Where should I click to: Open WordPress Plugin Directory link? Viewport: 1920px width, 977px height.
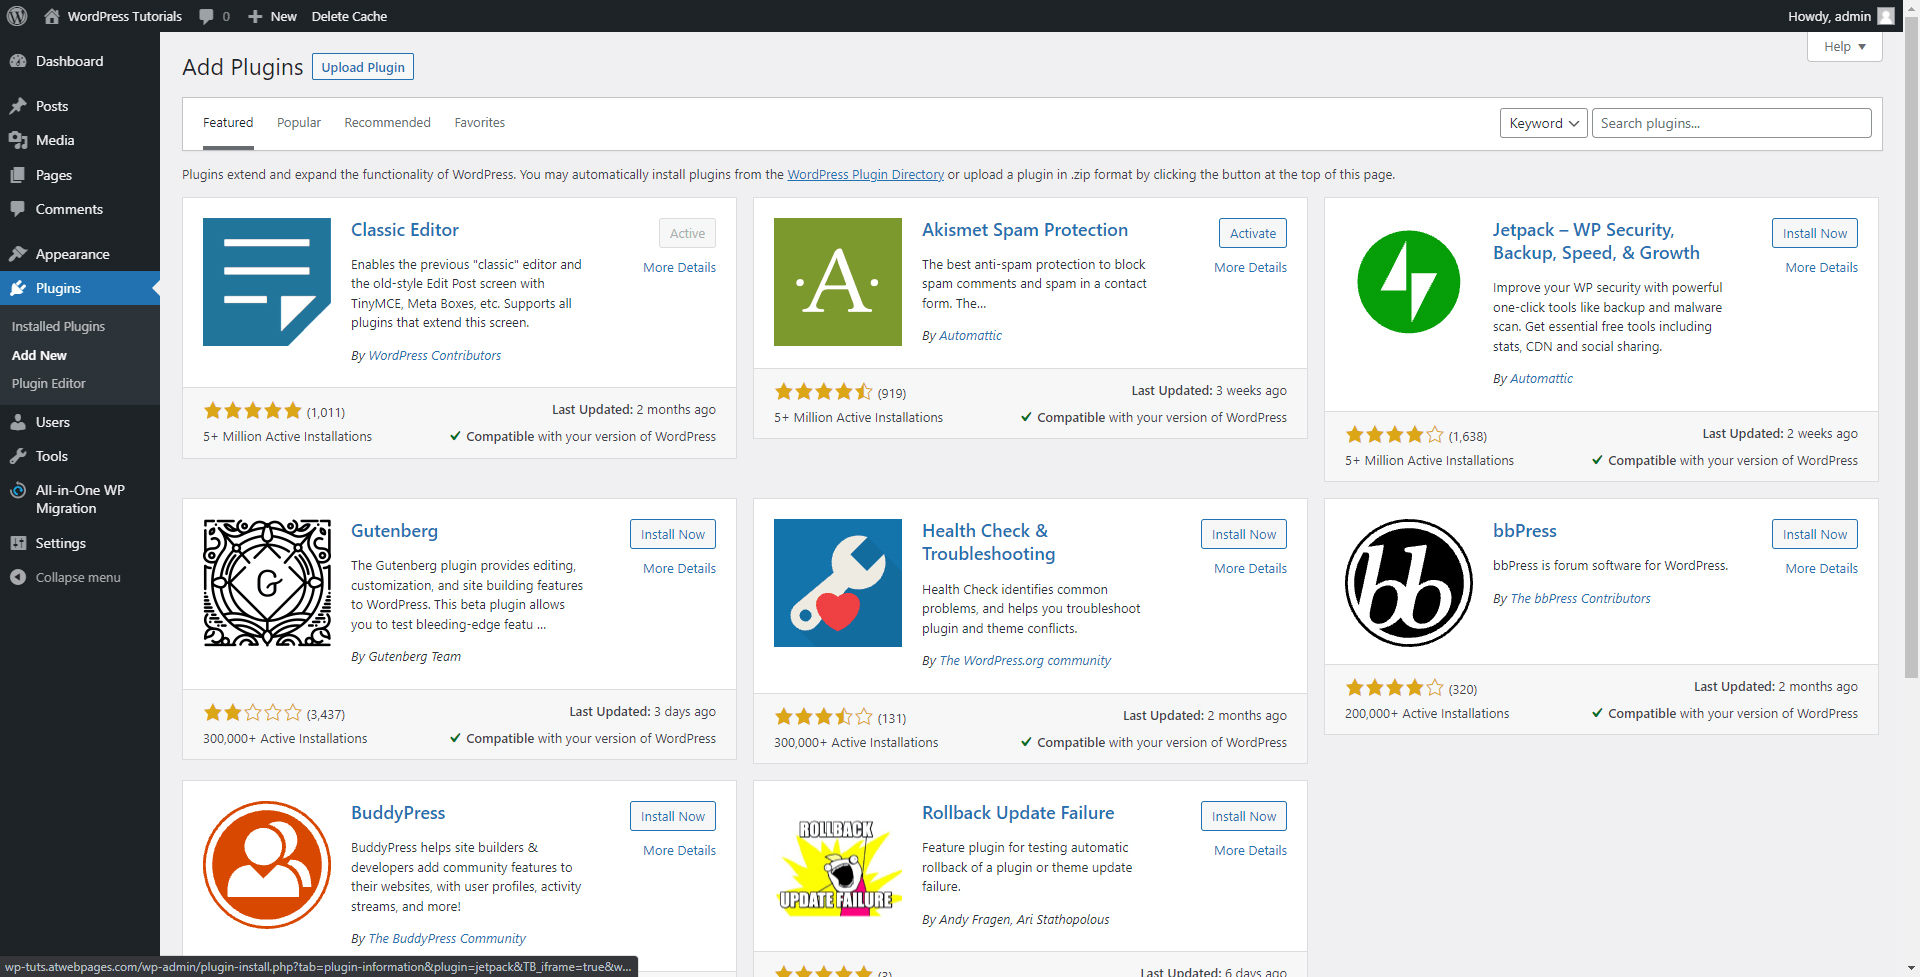pos(865,174)
